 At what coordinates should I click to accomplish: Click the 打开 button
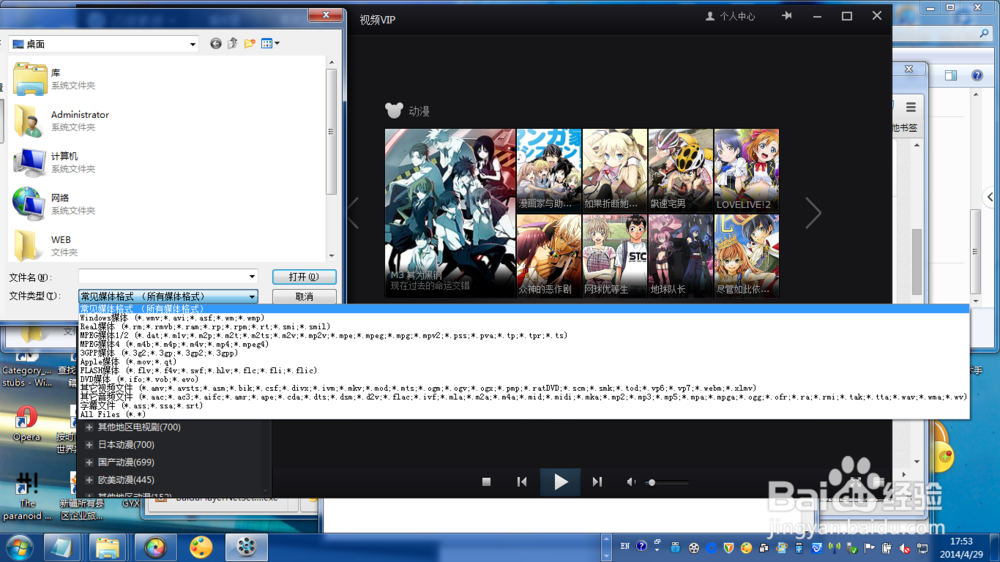coord(304,277)
